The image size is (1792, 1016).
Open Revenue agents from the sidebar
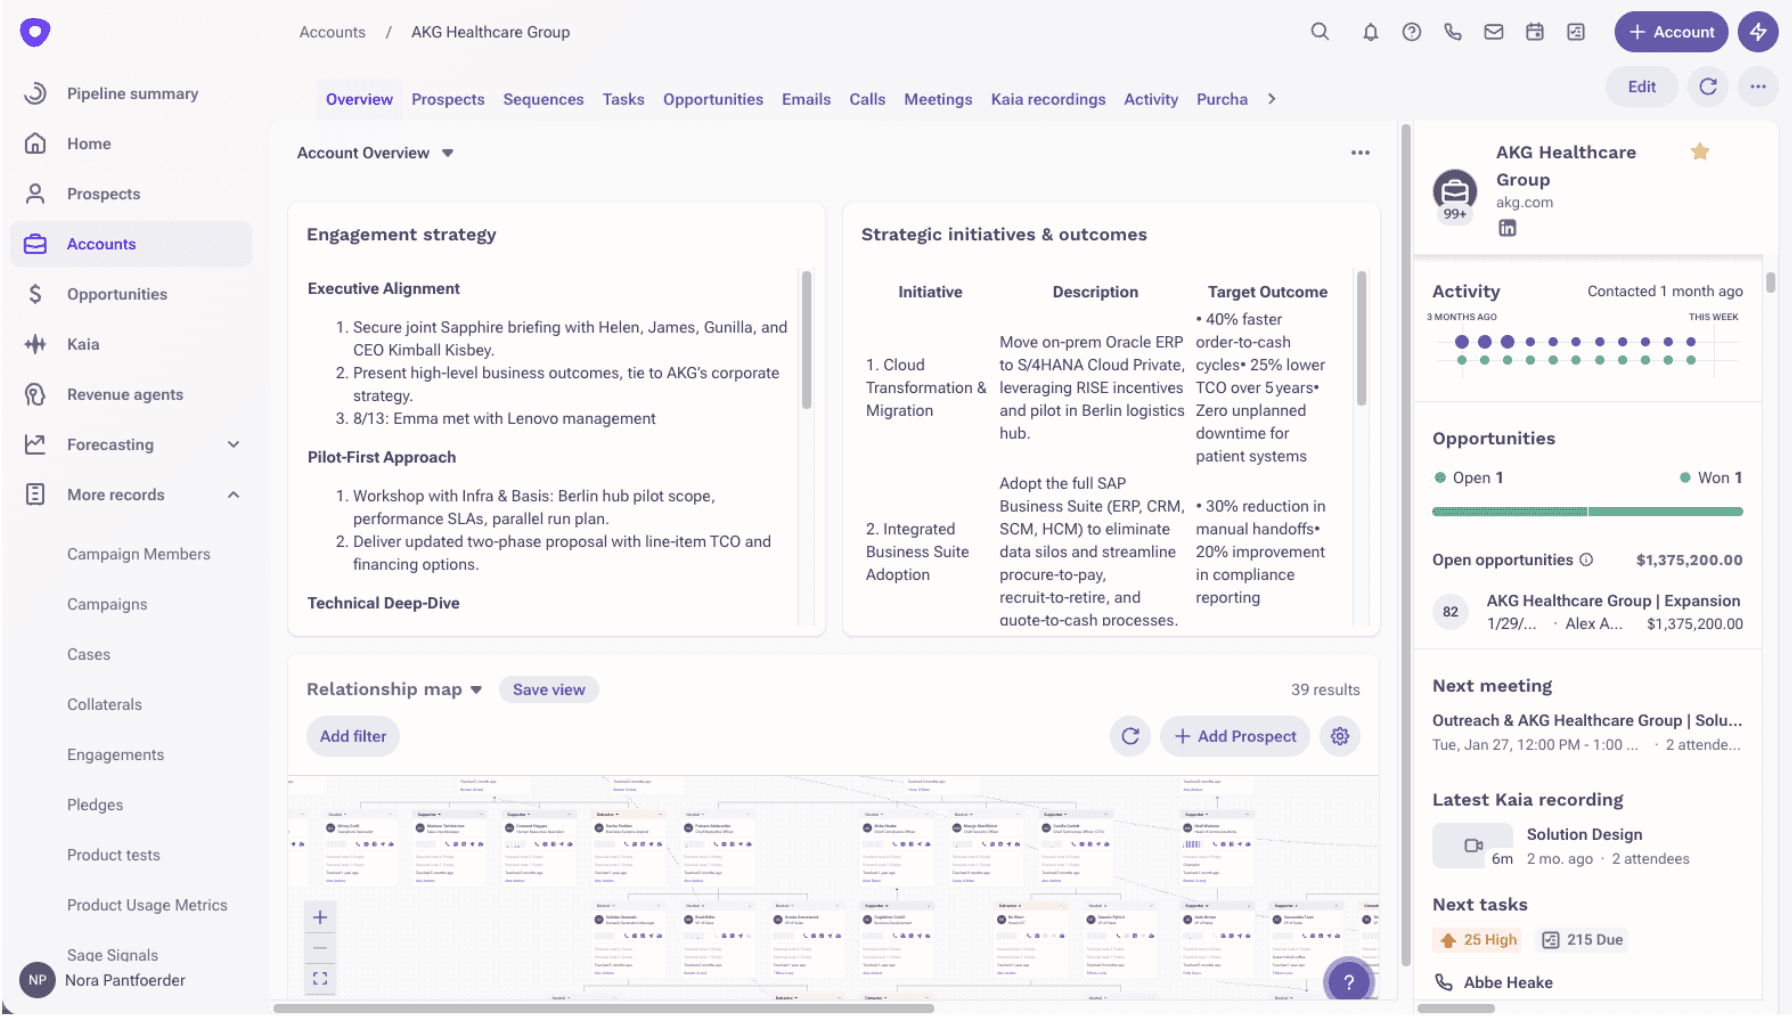click(124, 394)
